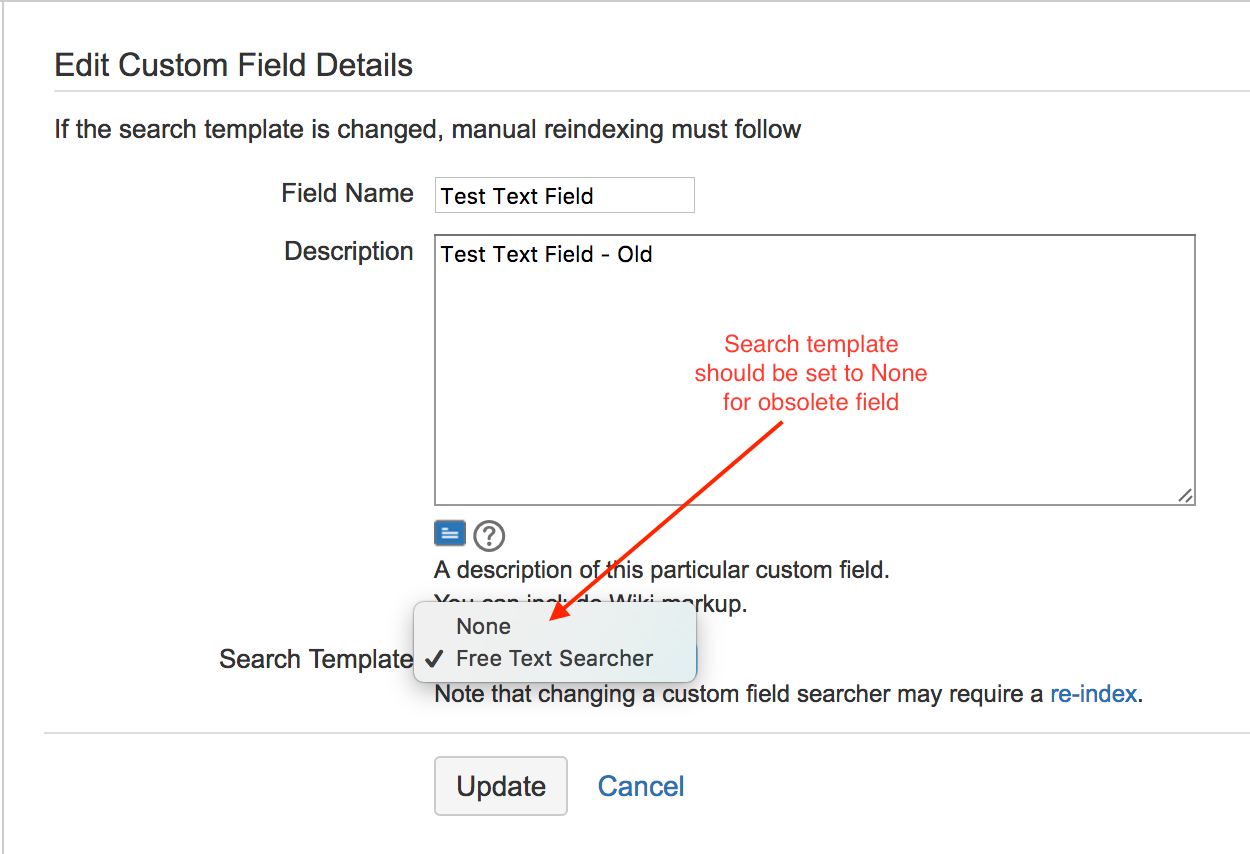This screenshot has height=854, width=1250.
Task: Cancel editing the custom field
Action: click(641, 787)
